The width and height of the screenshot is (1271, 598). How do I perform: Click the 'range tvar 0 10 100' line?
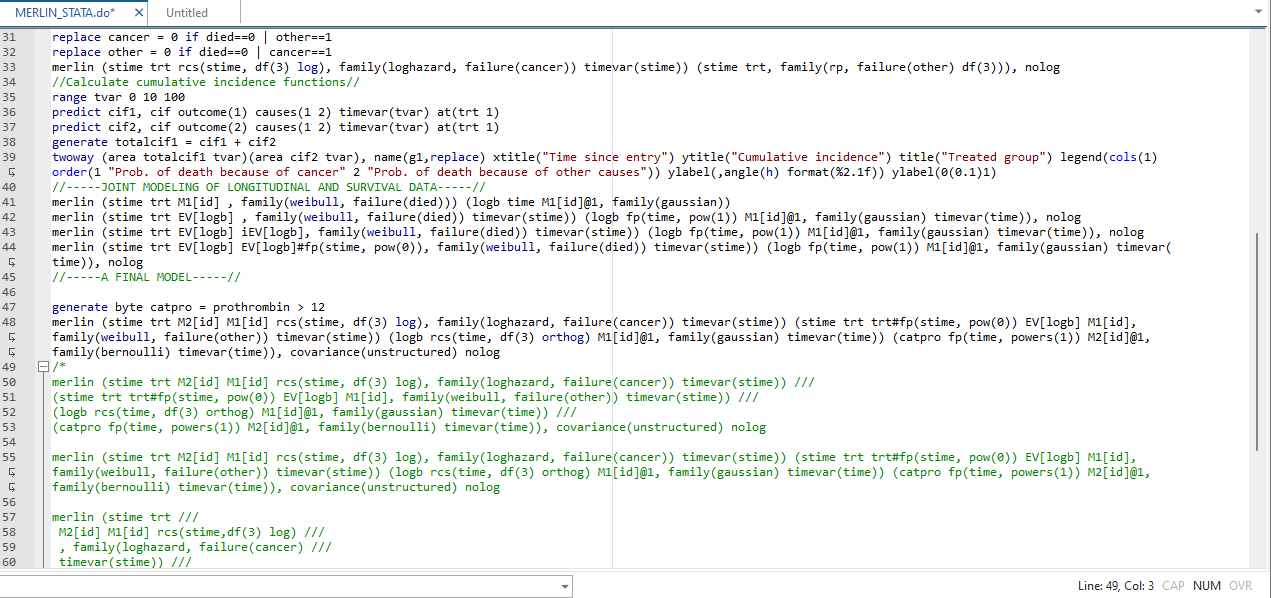pyautogui.click(x=118, y=97)
